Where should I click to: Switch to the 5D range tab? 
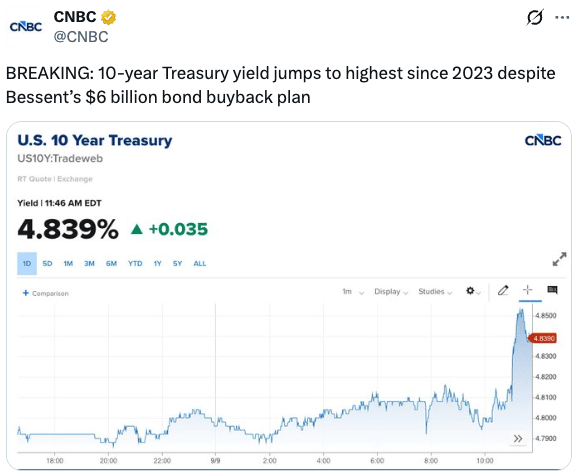pos(47,263)
